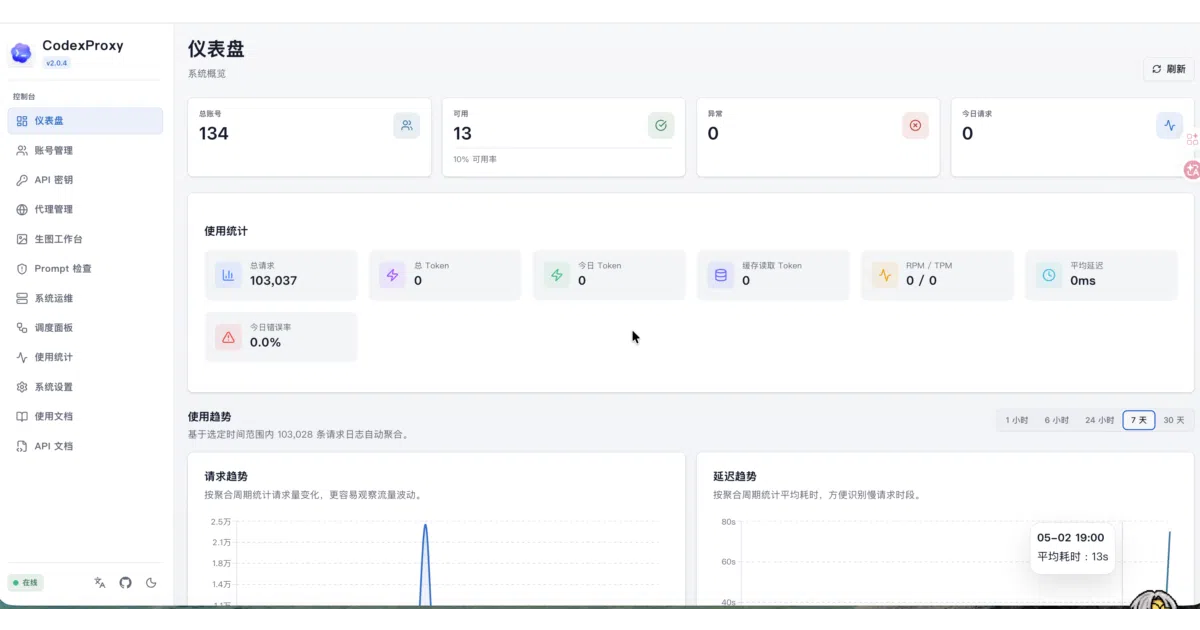Select the 6 小时 time range

pyautogui.click(x=1057, y=420)
